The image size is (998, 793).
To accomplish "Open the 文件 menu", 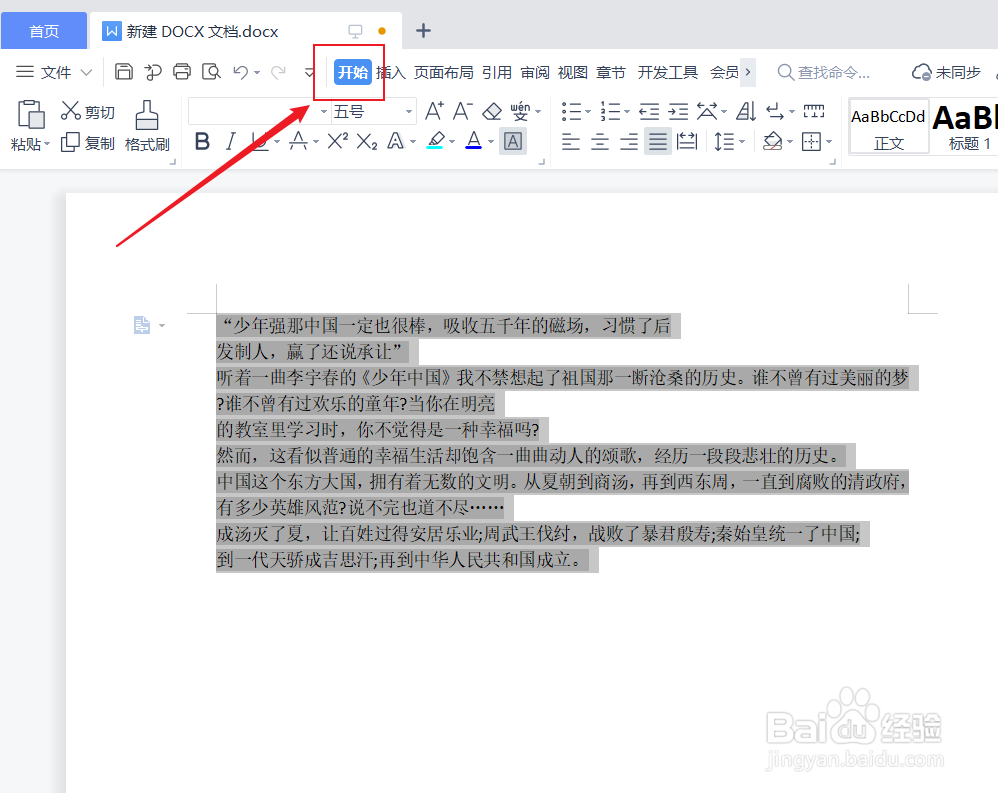I will click(x=55, y=71).
